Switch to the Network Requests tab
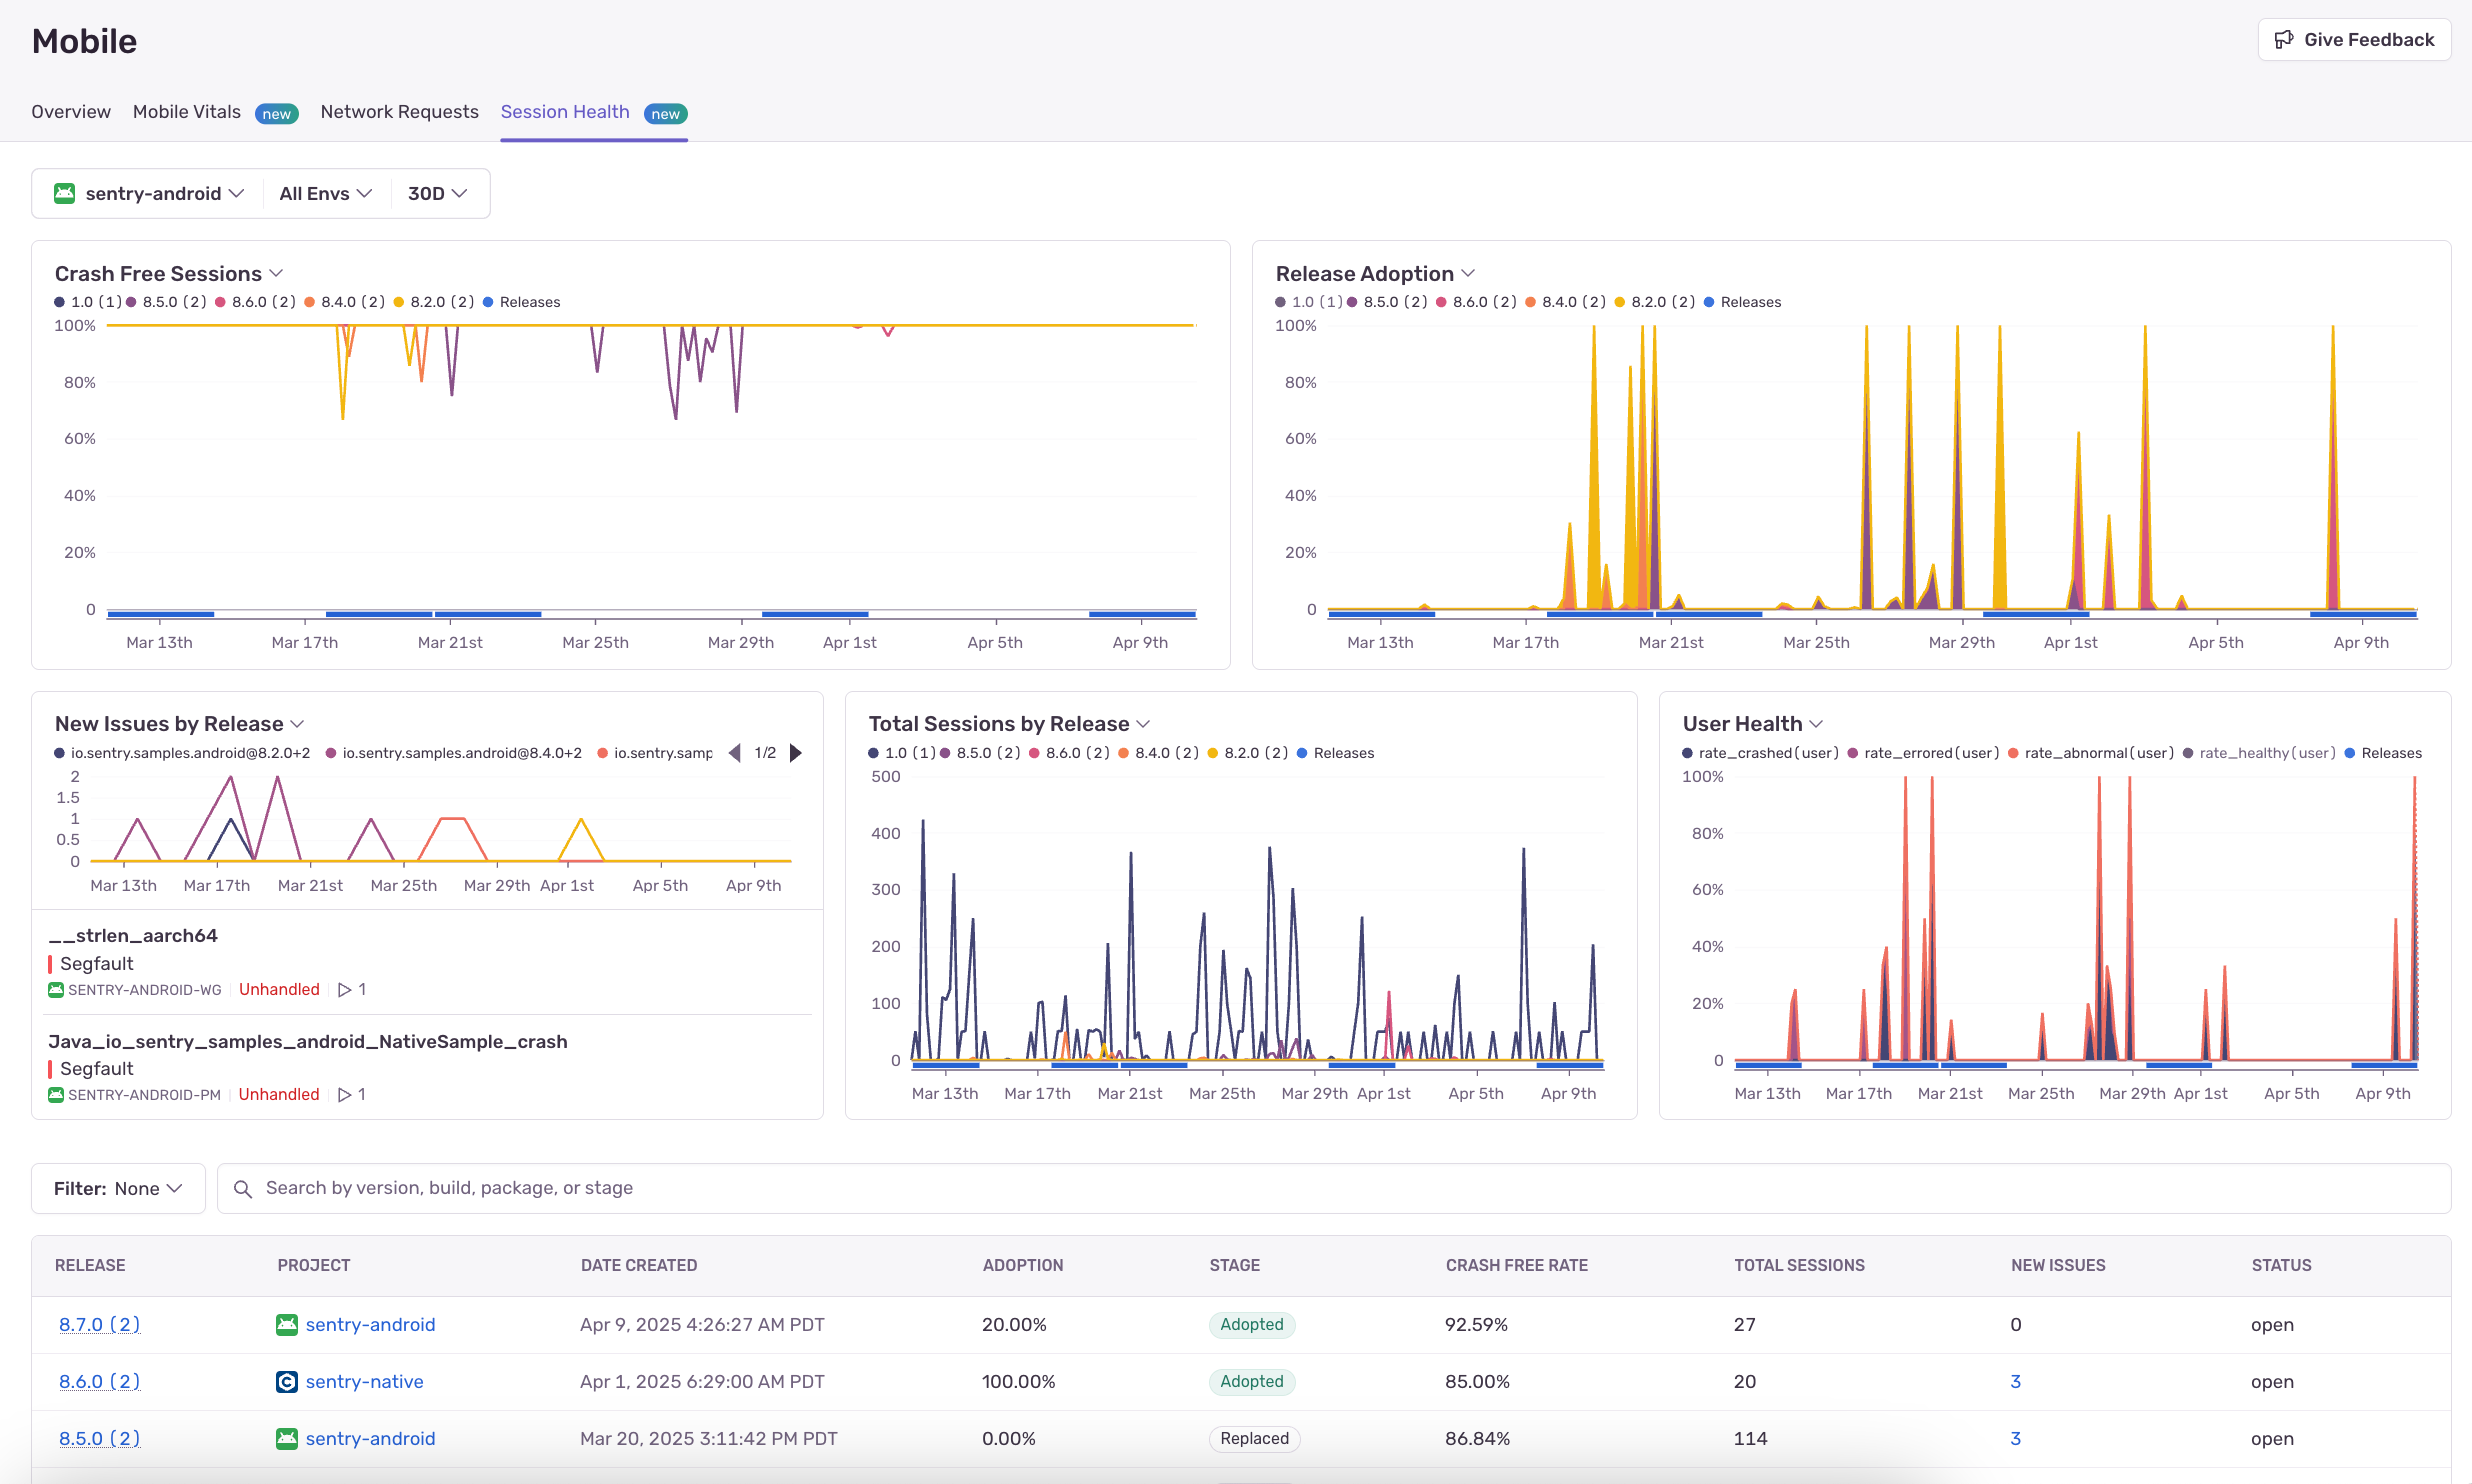The height and width of the screenshot is (1484, 2472). tap(399, 112)
